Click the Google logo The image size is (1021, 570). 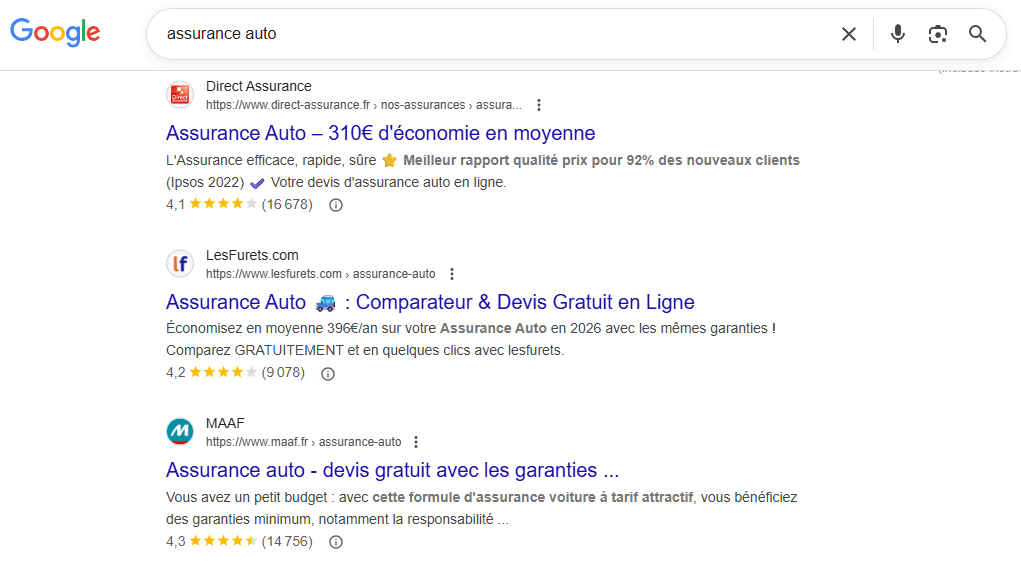click(55, 33)
